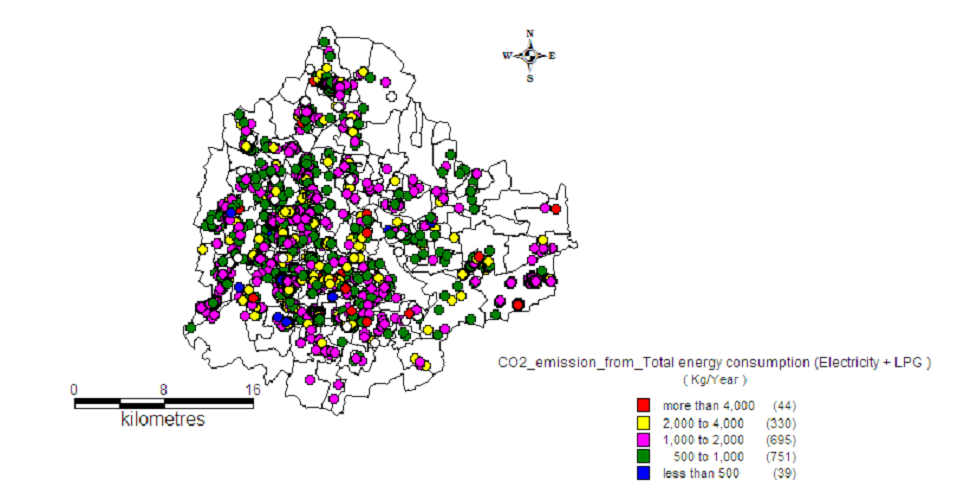Click the red point at map's far east edge
The image size is (964, 499).
555,209
